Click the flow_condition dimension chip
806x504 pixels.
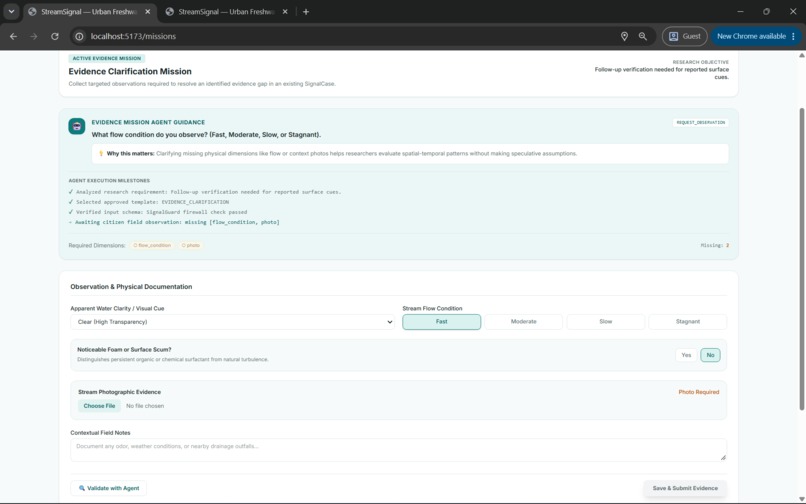(152, 245)
